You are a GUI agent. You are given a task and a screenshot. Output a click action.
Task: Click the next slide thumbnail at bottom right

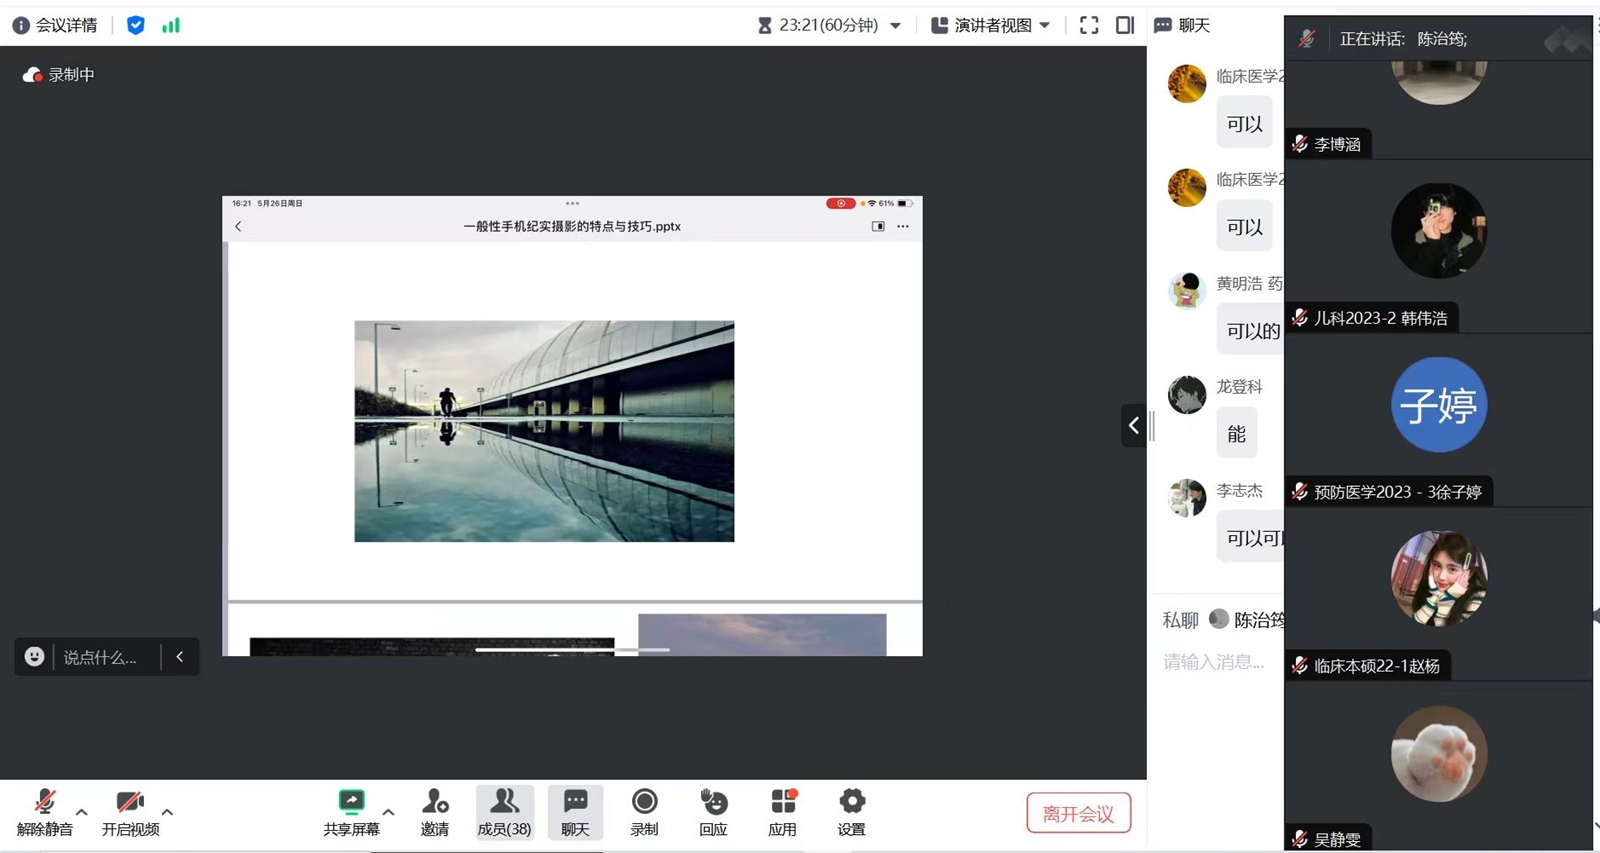tap(762, 635)
